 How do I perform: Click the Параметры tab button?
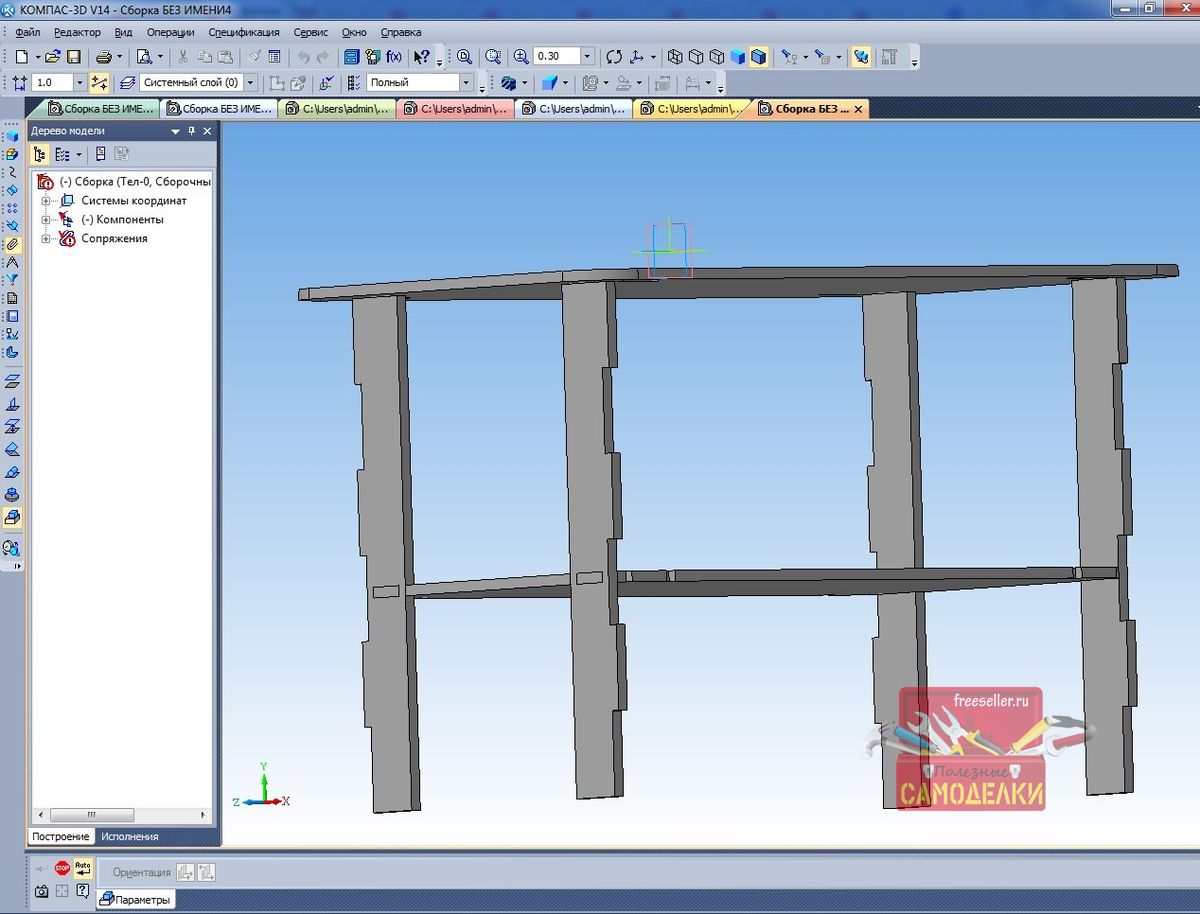click(x=137, y=900)
